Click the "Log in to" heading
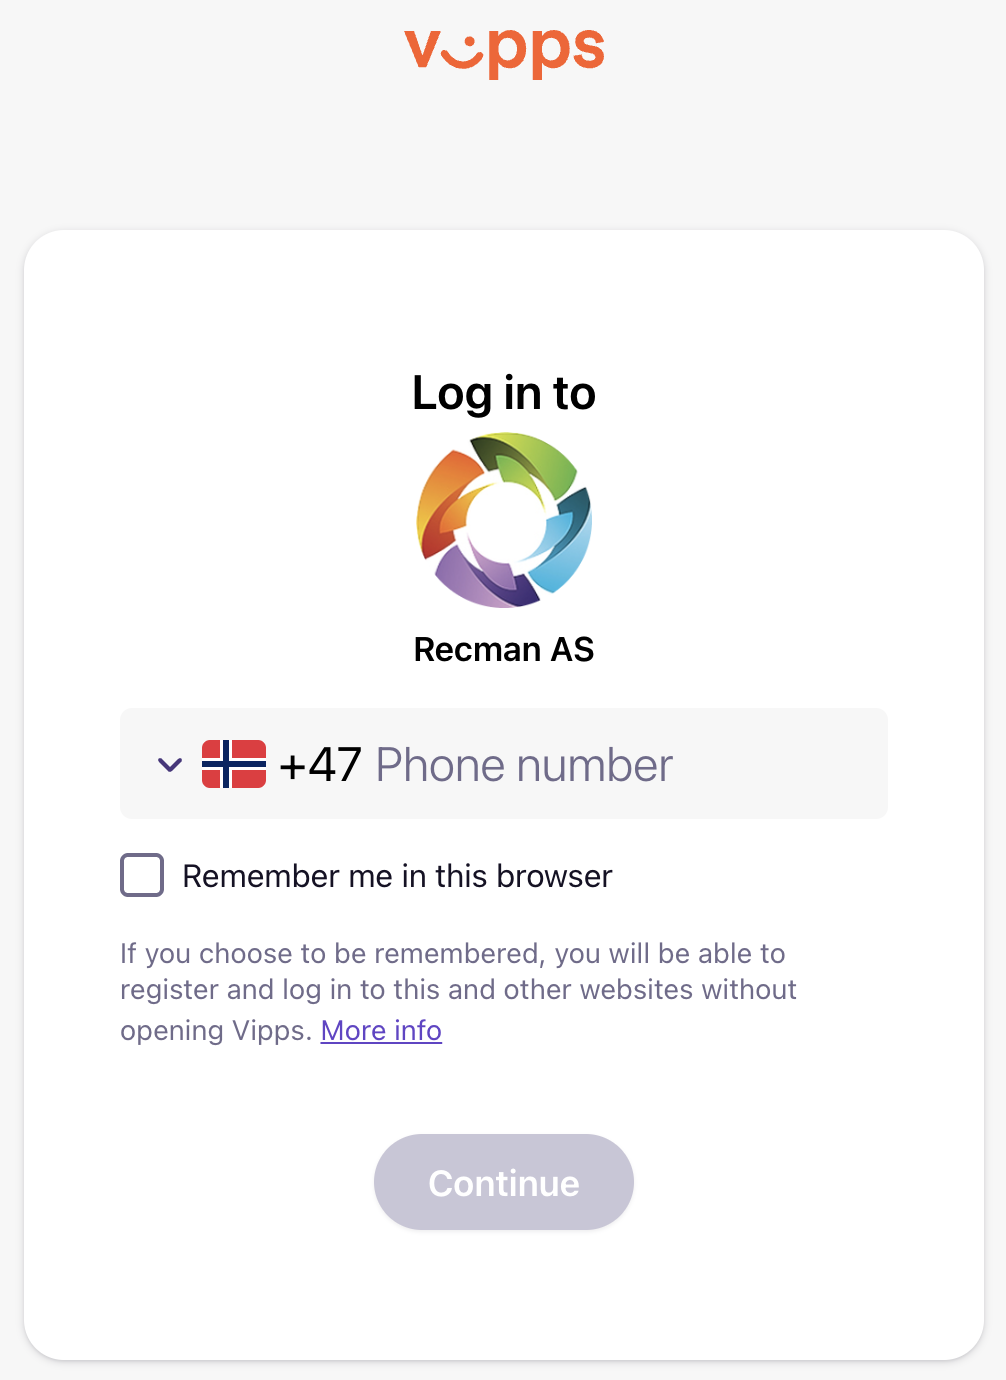 [504, 393]
